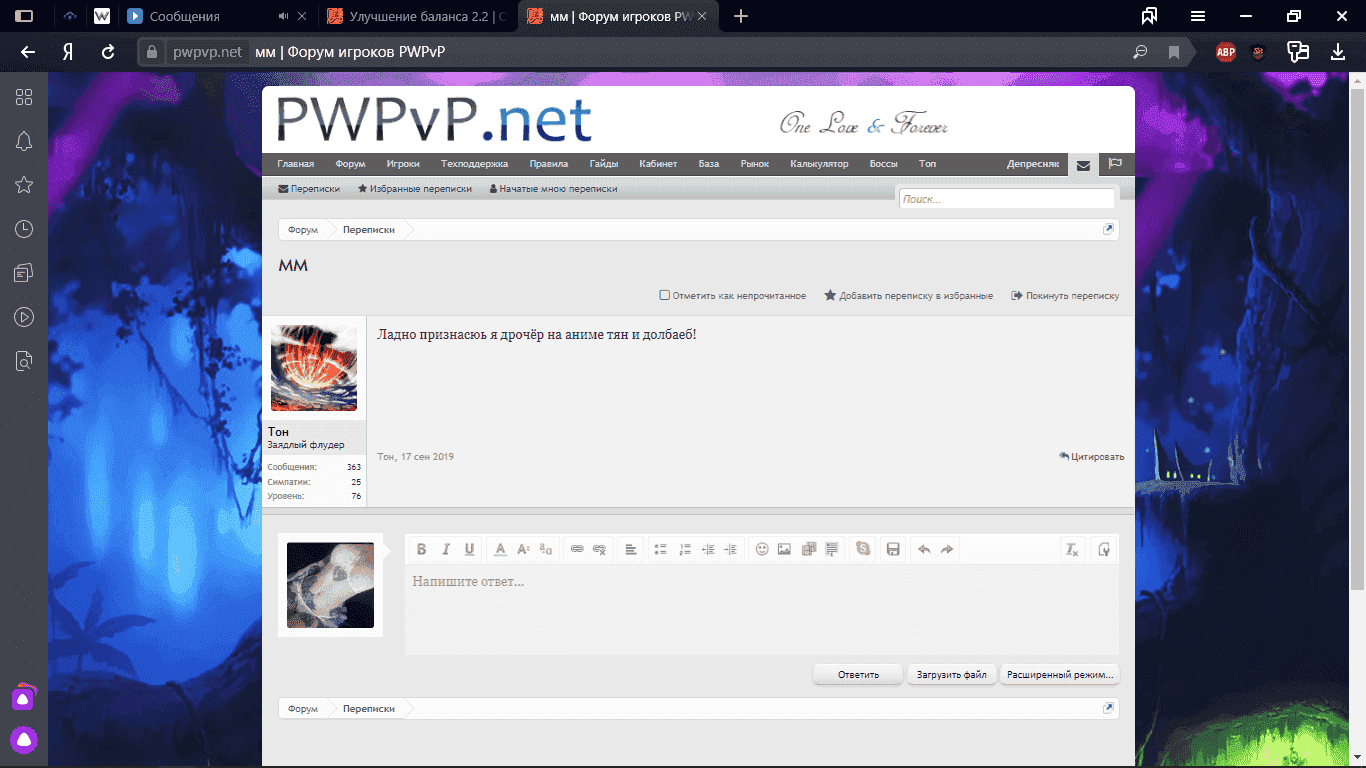Image resolution: width=1366 pixels, height=768 pixels.
Task: Apply italic formatting in reply editor
Action: point(446,549)
